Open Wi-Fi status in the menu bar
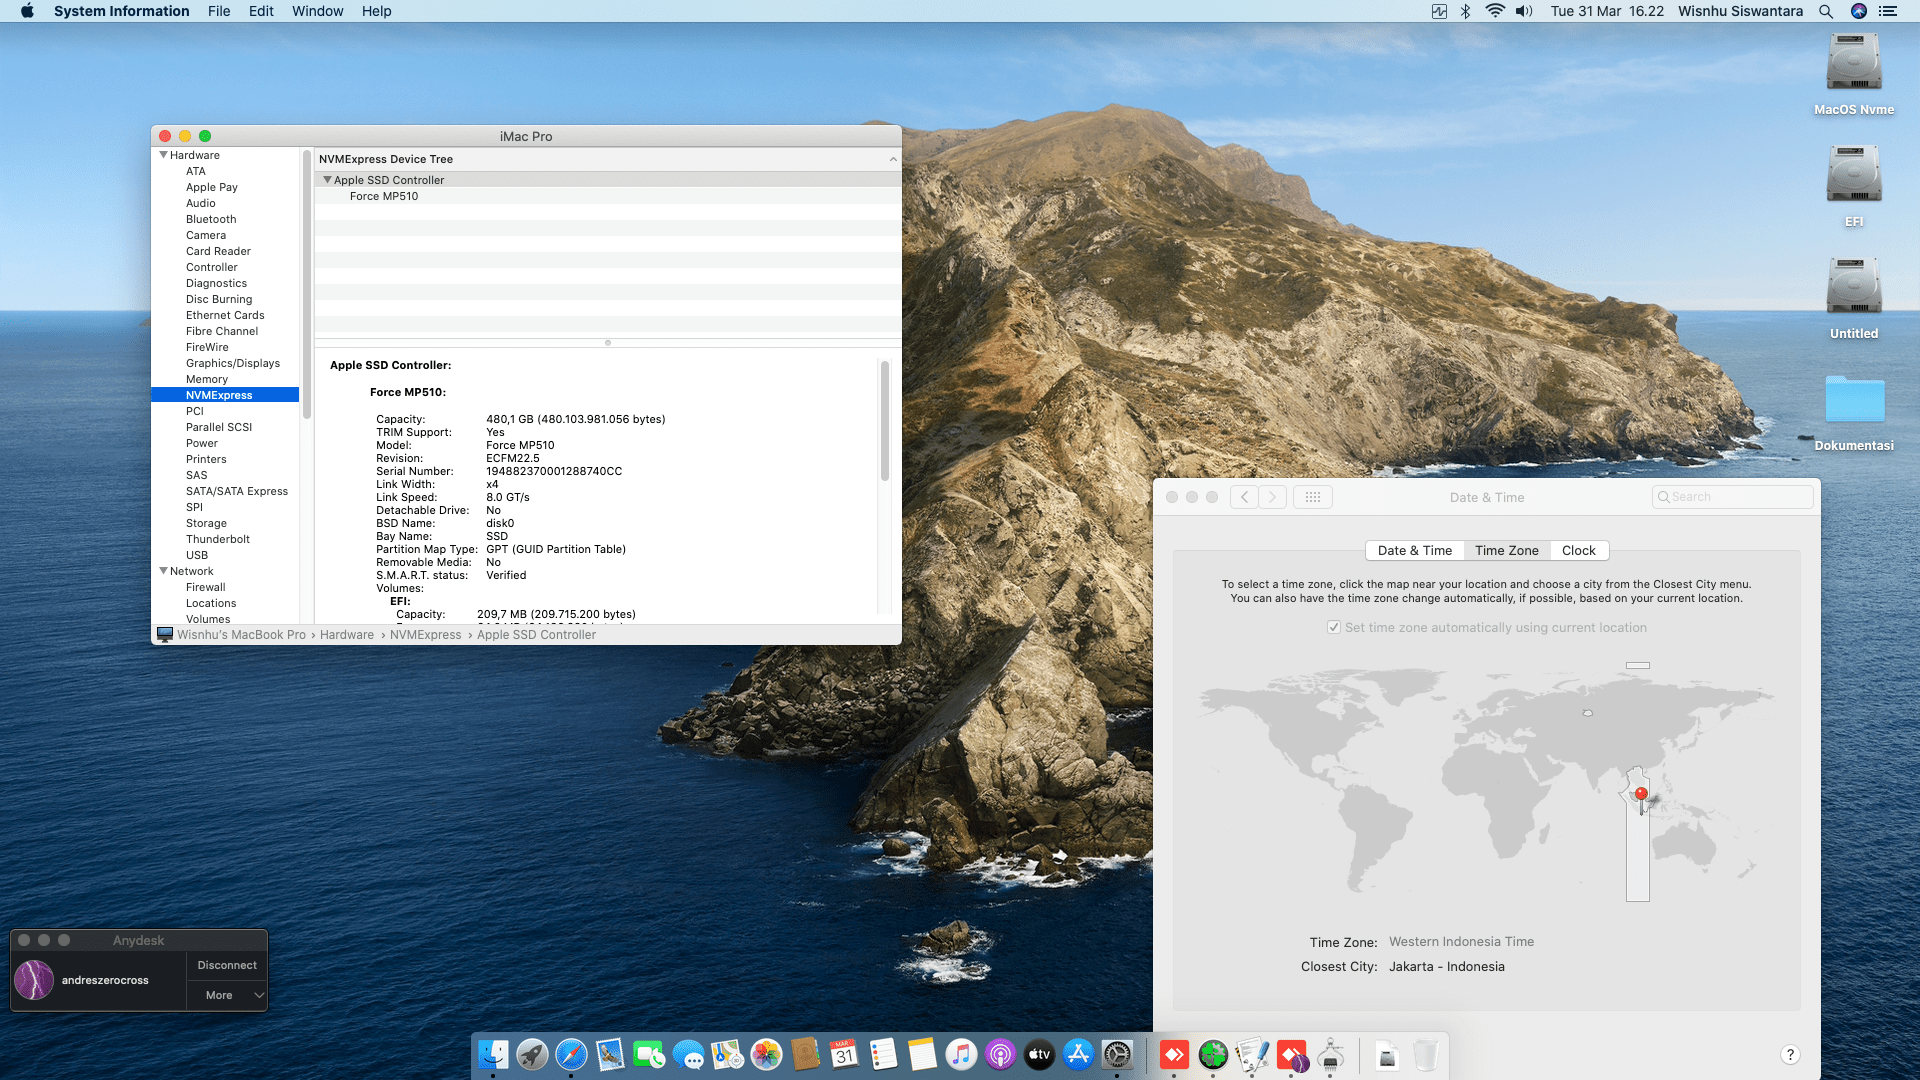Viewport: 1920px width, 1080px height. pos(1495,11)
